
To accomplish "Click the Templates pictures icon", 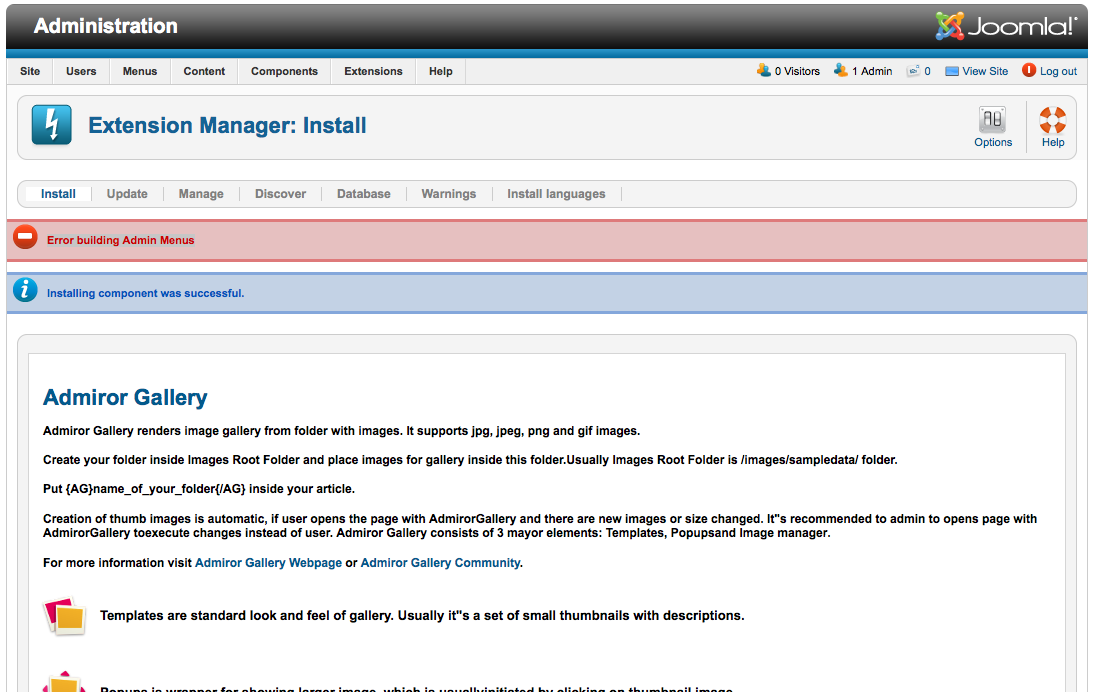I will click(65, 616).
